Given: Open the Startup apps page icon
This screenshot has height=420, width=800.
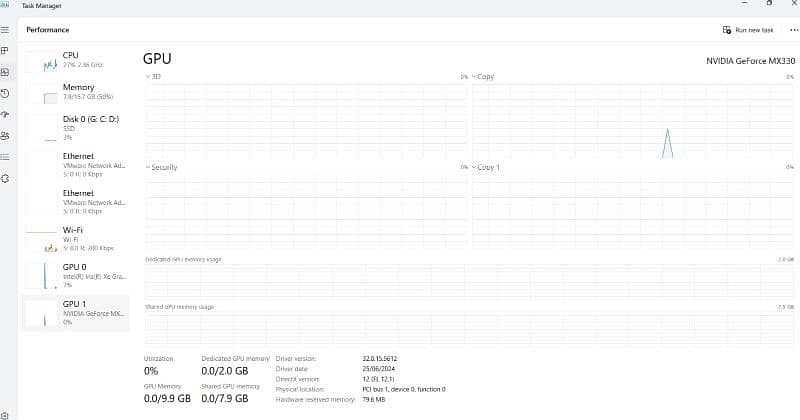Looking at the screenshot, I should (x=5, y=114).
